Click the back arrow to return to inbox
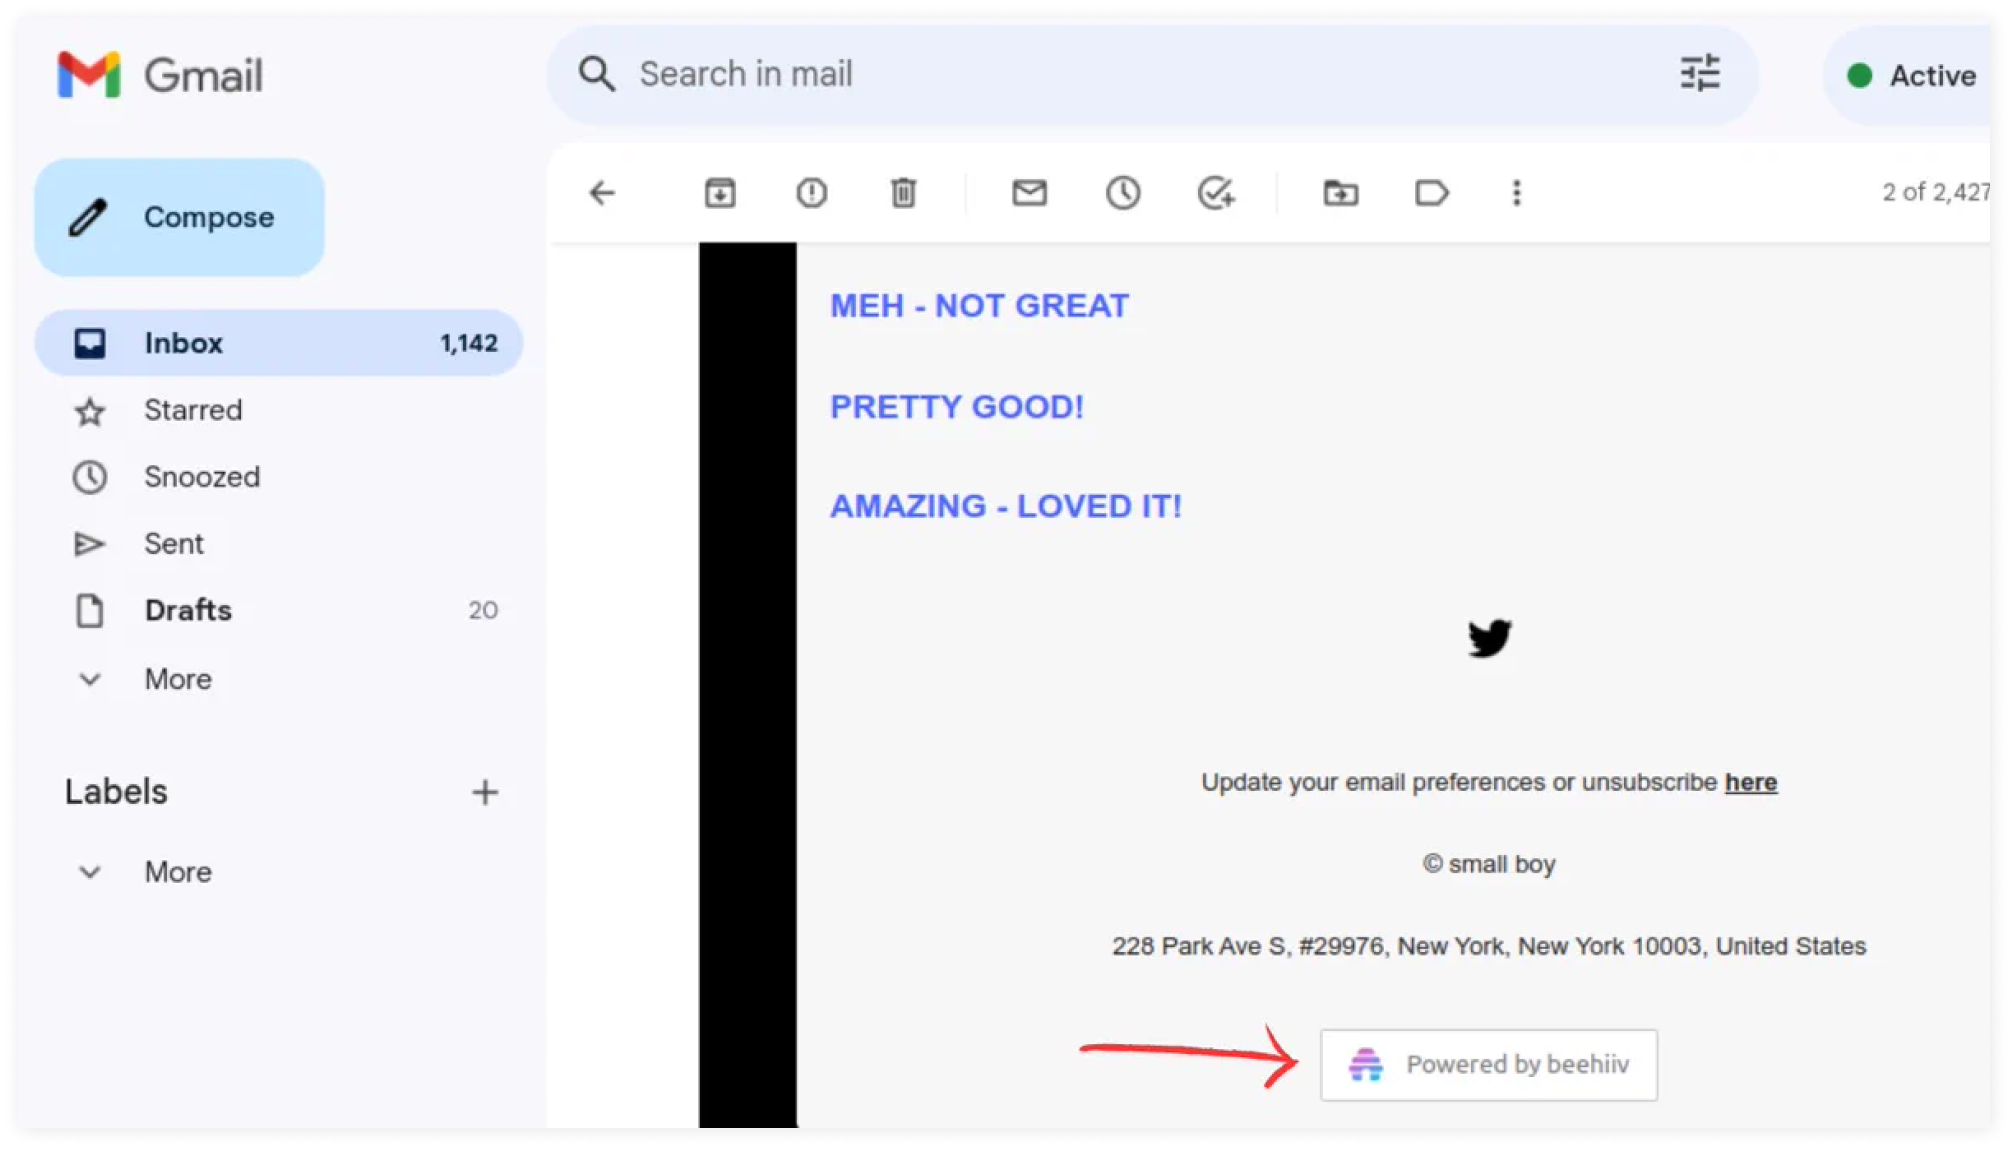This screenshot has width=2012, height=1150. coord(602,192)
